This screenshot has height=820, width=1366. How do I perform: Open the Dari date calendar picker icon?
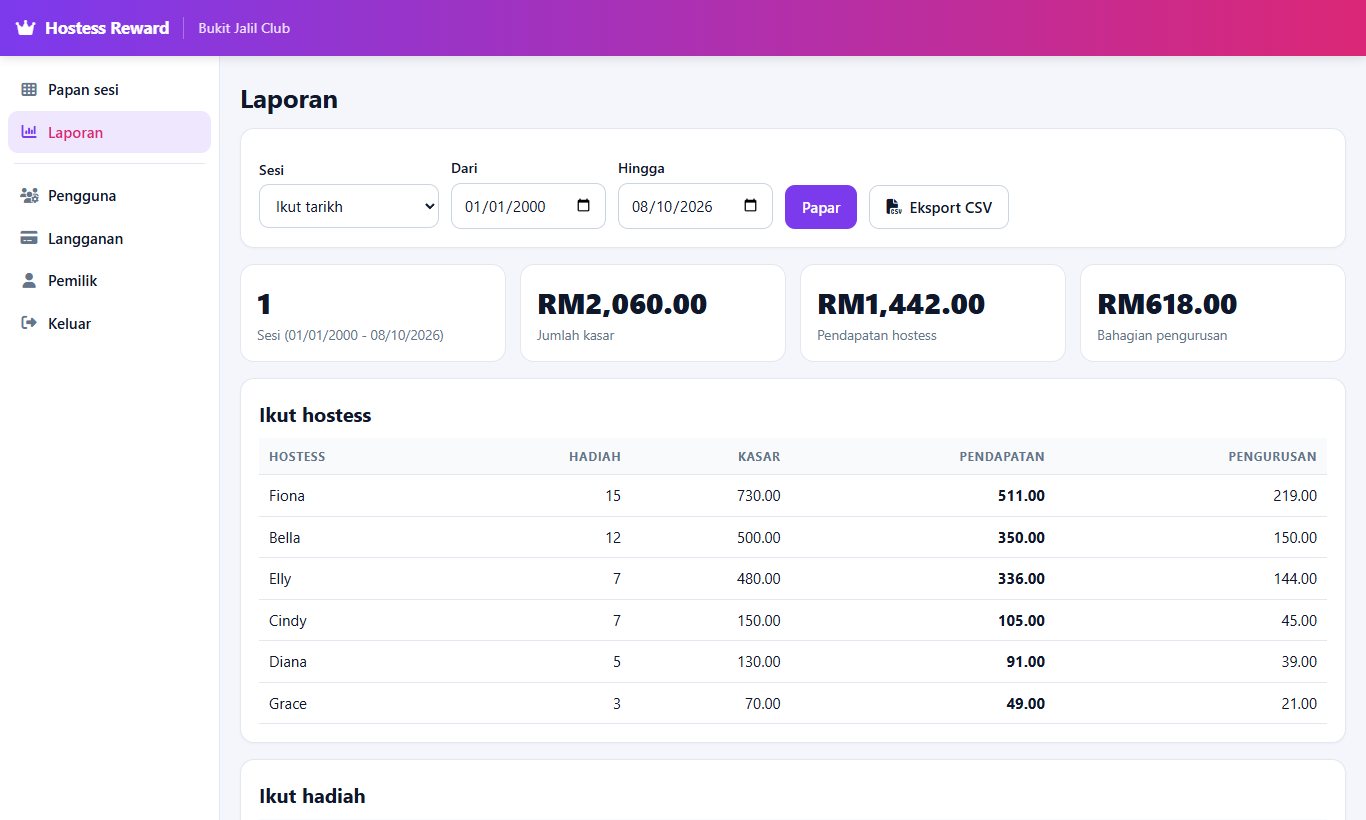[x=584, y=206]
